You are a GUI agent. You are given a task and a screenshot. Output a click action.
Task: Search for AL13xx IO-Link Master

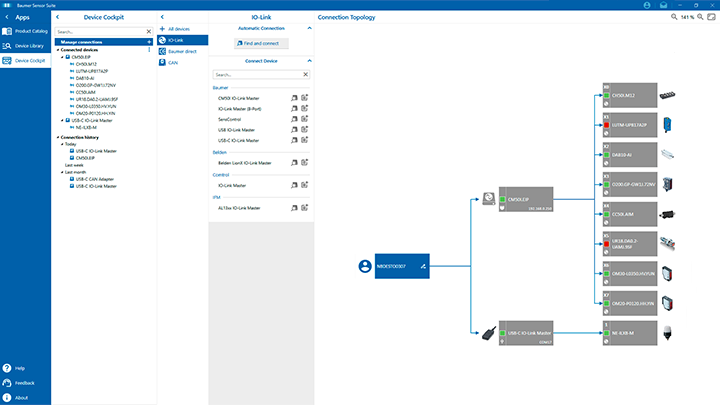tap(294, 208)
